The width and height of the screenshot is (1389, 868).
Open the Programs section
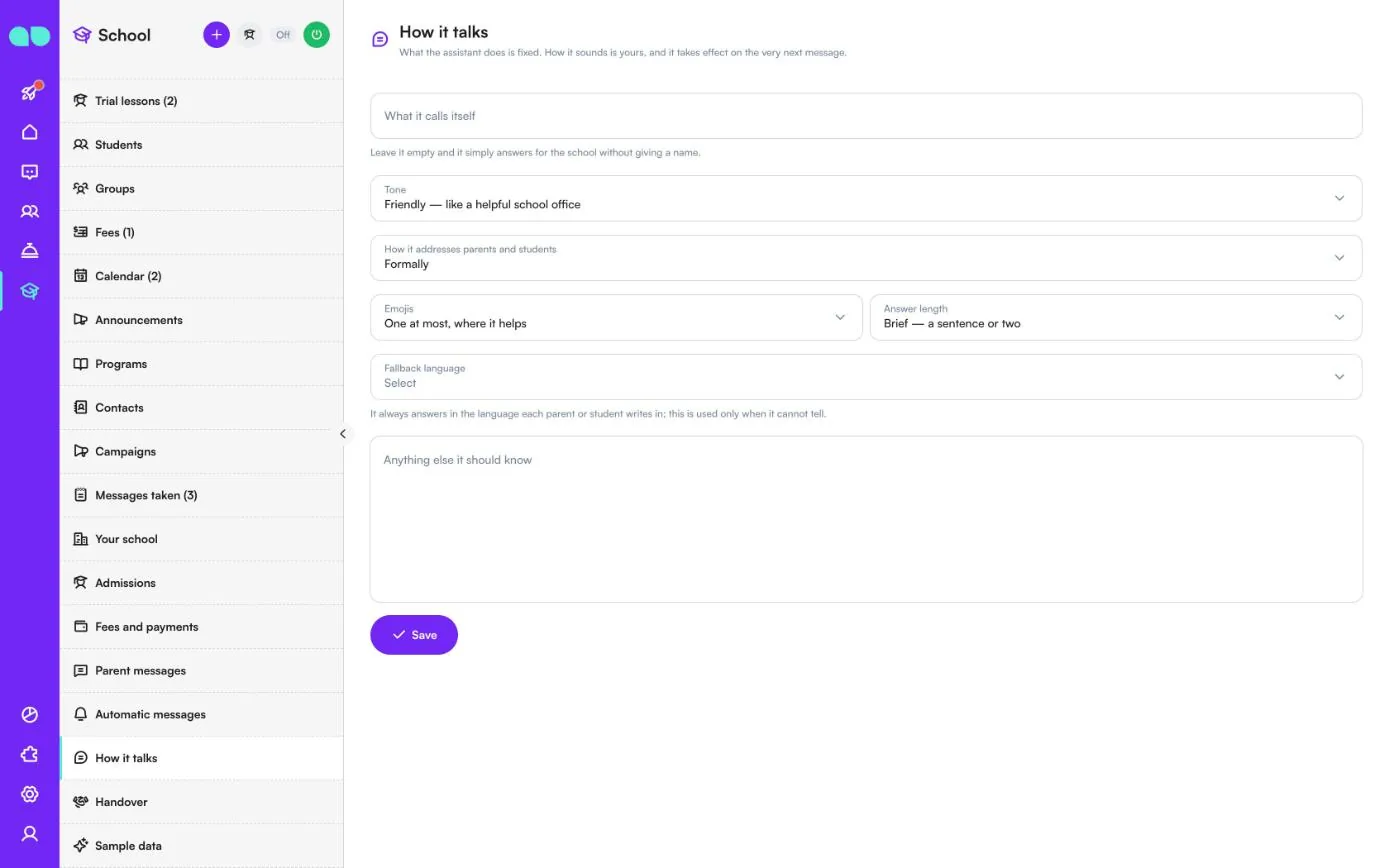pos(201,364)
